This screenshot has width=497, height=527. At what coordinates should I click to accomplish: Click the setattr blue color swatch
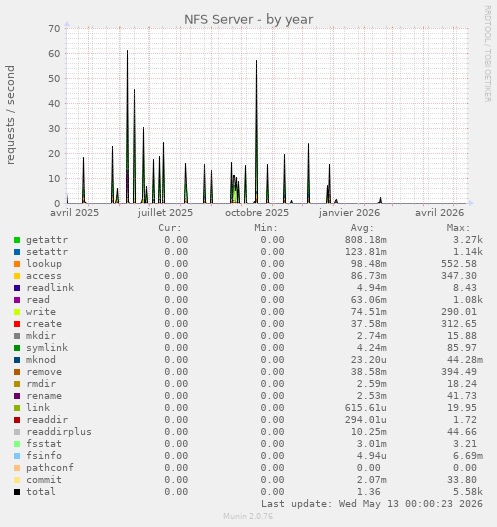17,252
